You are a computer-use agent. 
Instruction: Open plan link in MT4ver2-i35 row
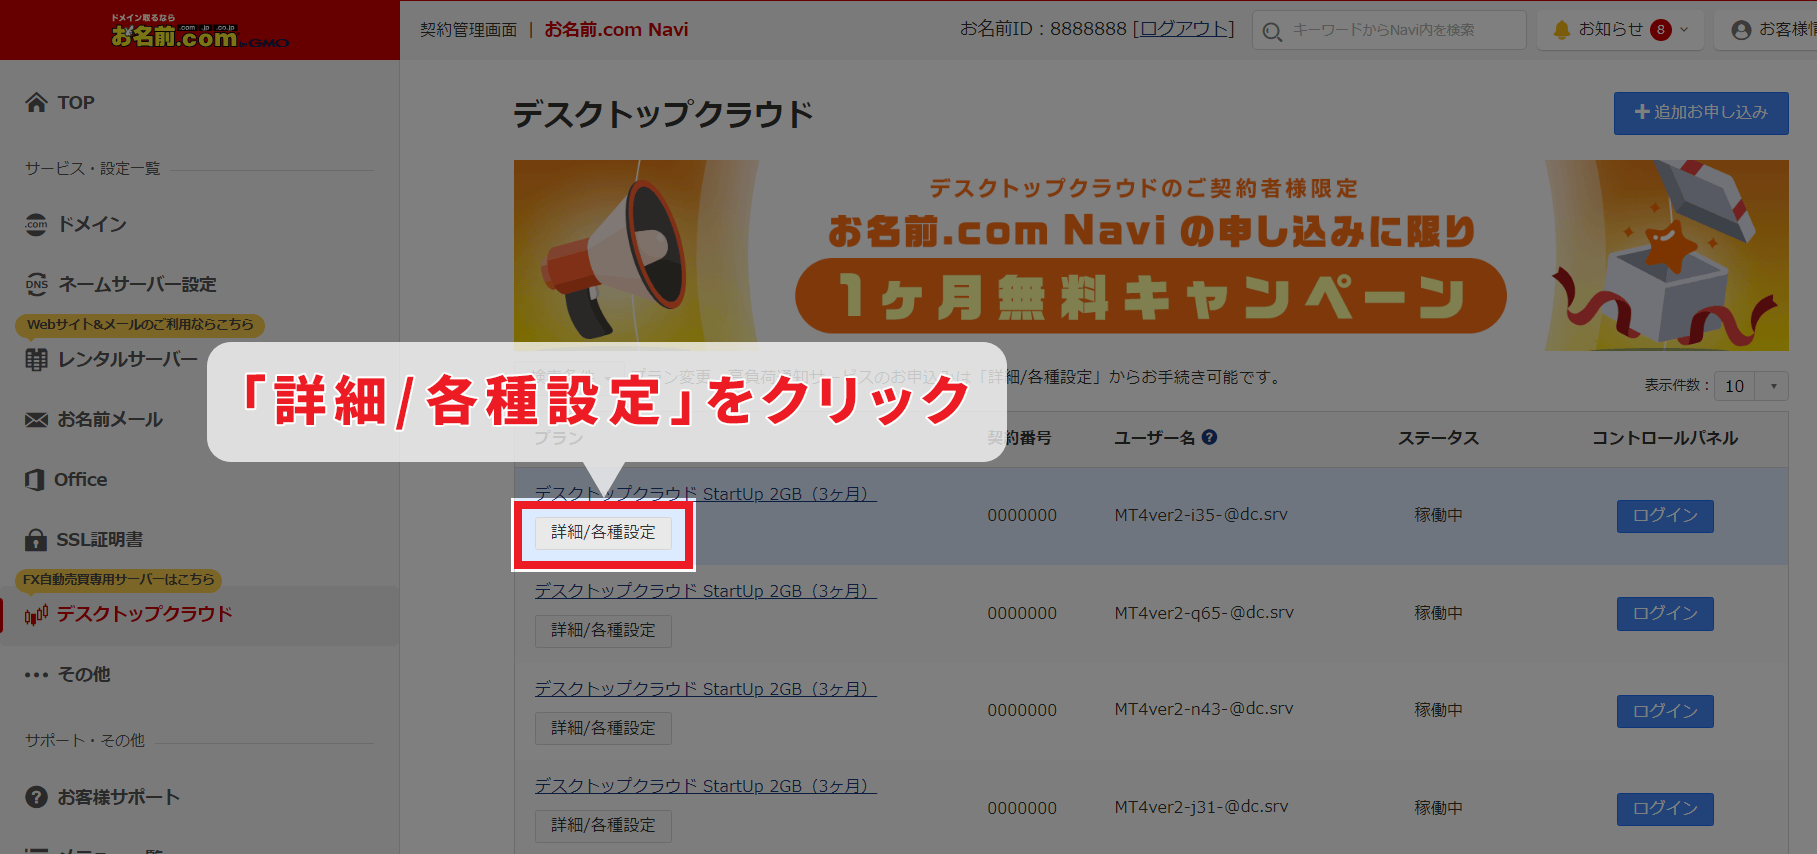coord(705,494)
